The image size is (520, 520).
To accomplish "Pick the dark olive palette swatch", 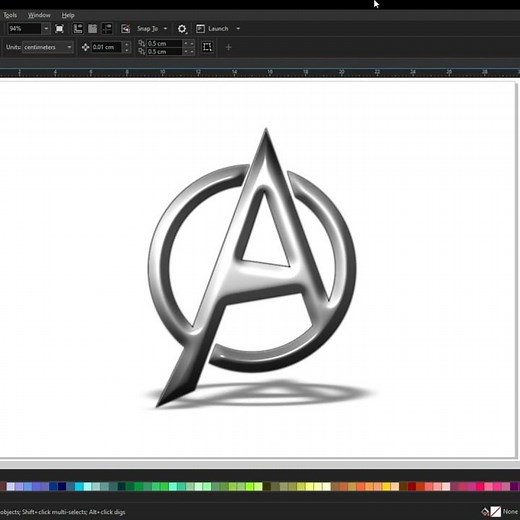I will point(267,486).
